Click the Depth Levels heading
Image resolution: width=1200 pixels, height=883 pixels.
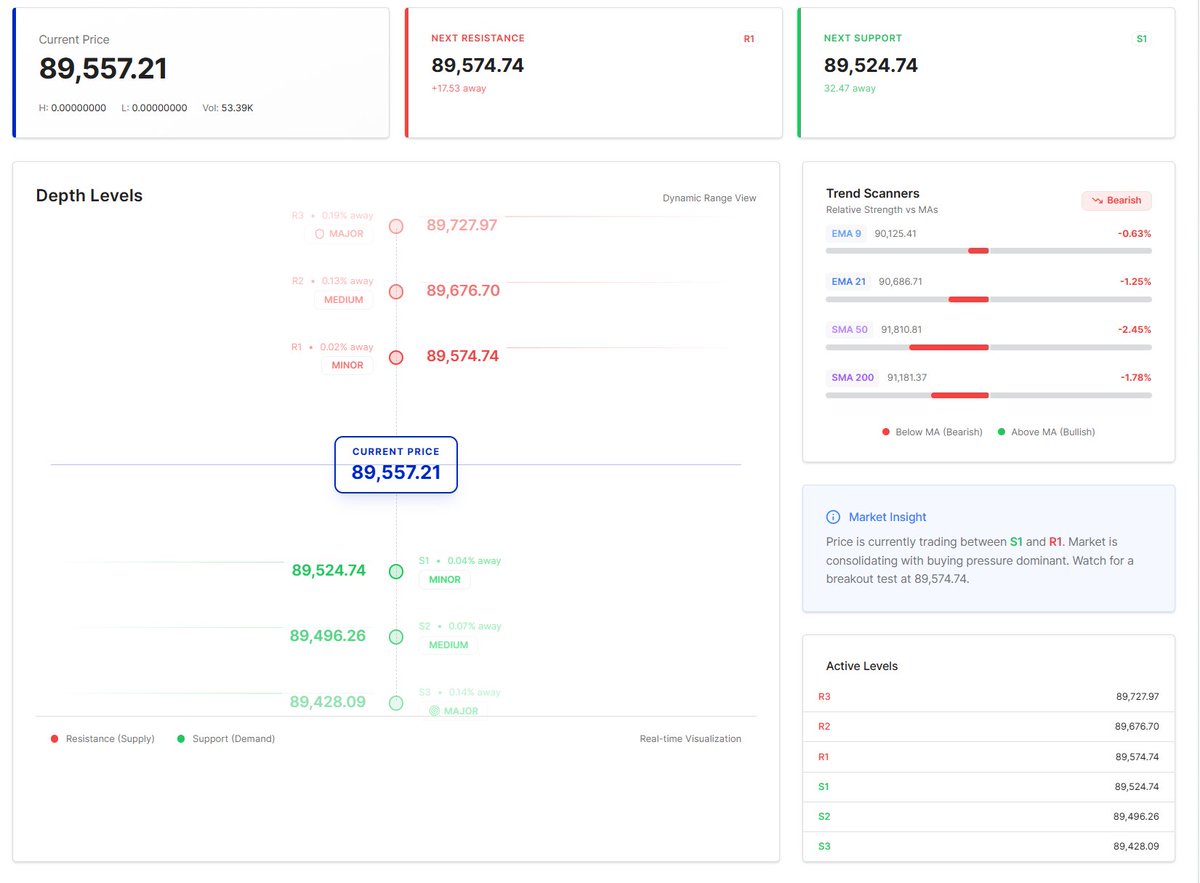[x=89, y=195]
